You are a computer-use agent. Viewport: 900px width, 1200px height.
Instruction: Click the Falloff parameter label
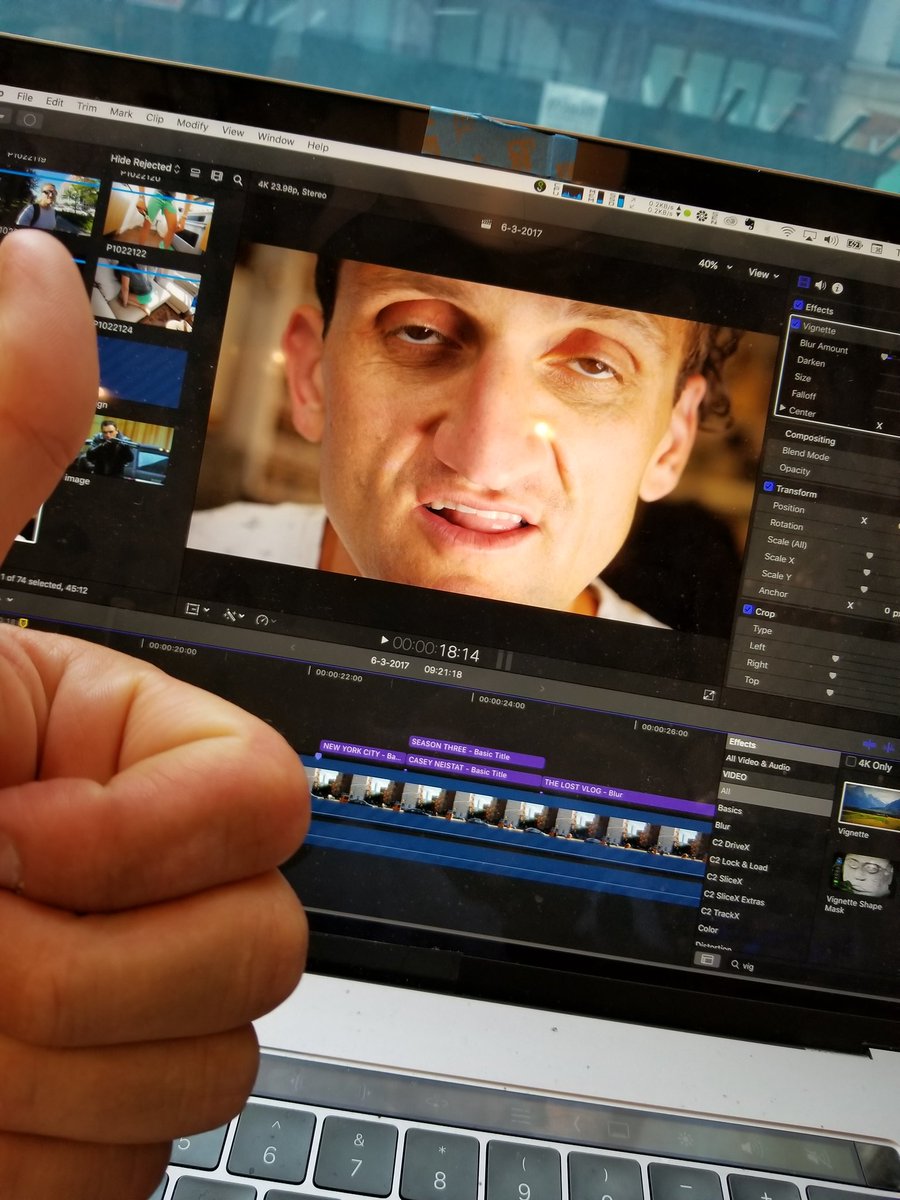pyautogui.click(x=804, y=395)
